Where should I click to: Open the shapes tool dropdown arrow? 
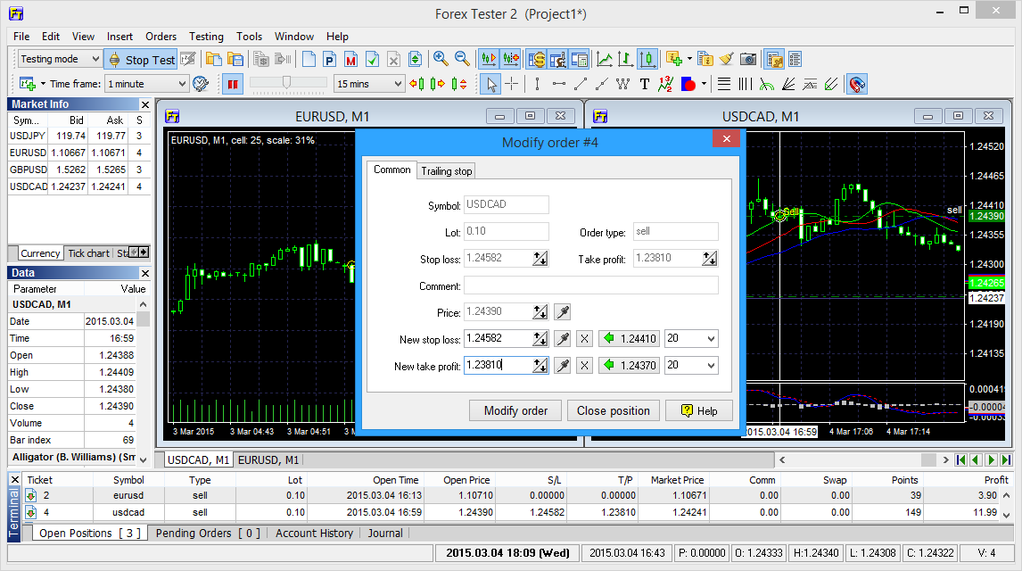coord(704,83)
